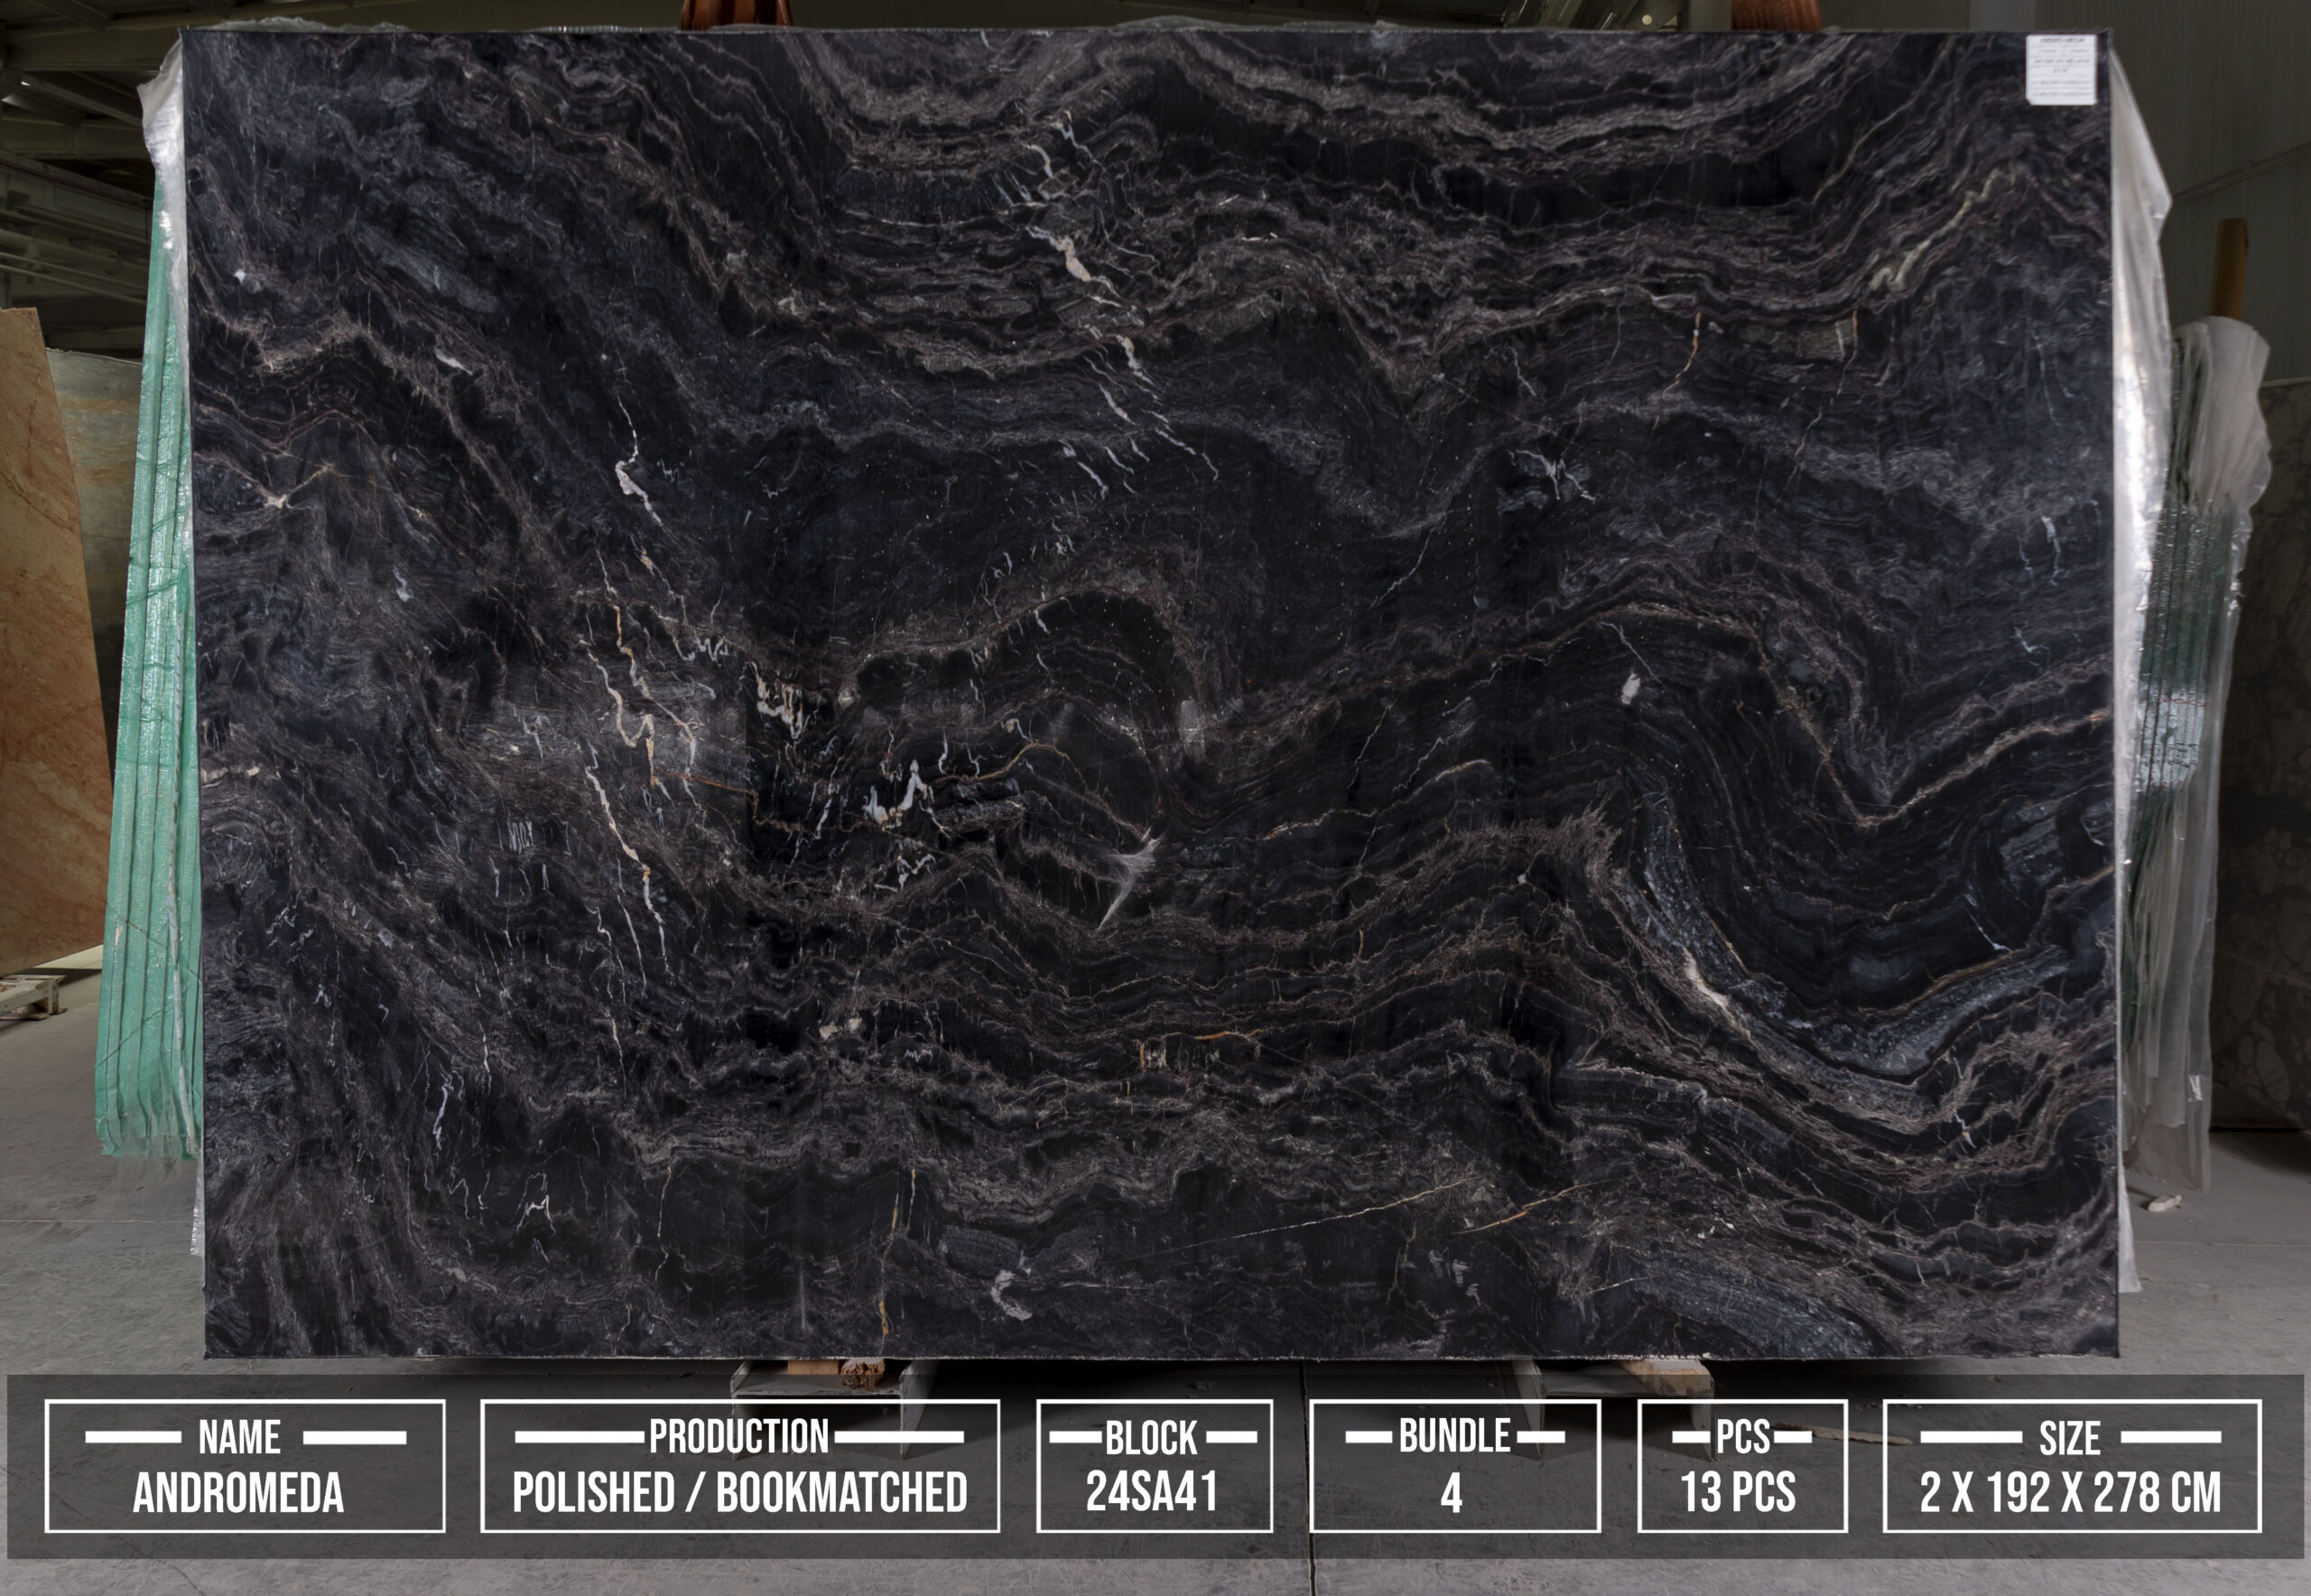The height and width of the screenshot is (1596, 2311).
Task: Click the wooden support block under slab
Action: click(x=860, y=1371)
